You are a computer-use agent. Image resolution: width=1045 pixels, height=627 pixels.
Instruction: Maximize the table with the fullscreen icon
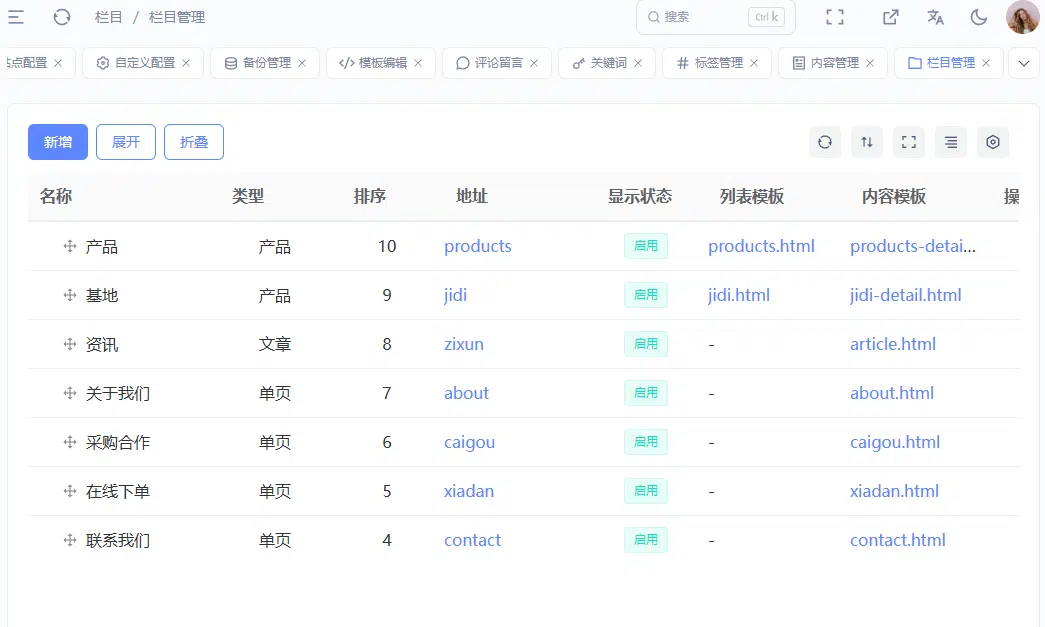tap(909, 142)
